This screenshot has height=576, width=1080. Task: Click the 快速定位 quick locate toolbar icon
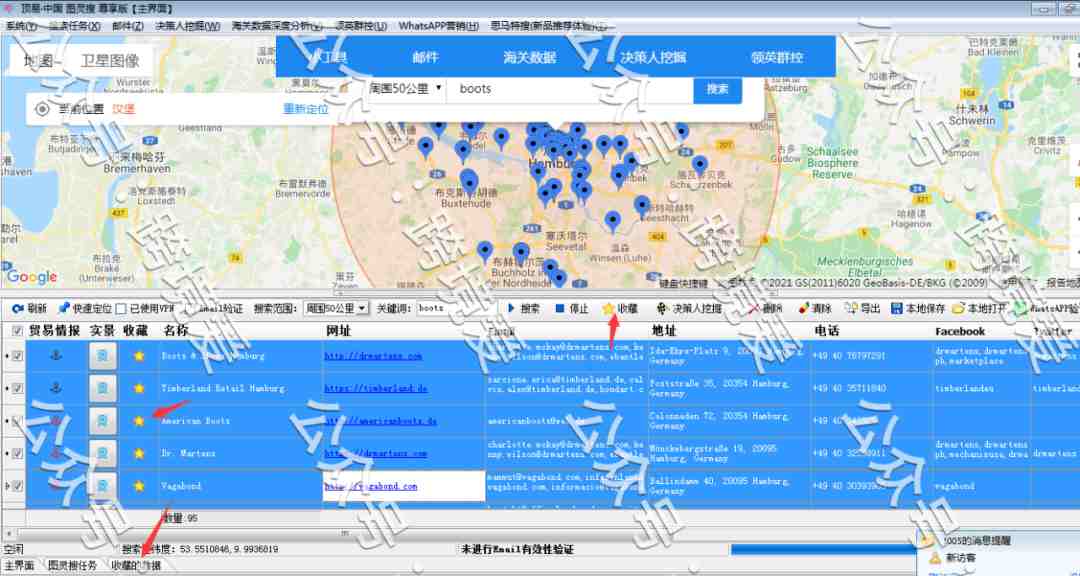(x=64, y=308)
